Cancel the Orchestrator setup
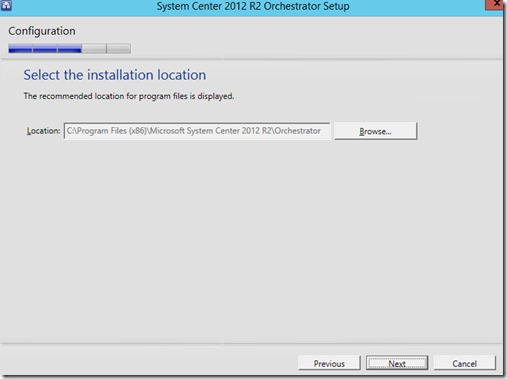The image size is (507, 379). coord(464,363)
